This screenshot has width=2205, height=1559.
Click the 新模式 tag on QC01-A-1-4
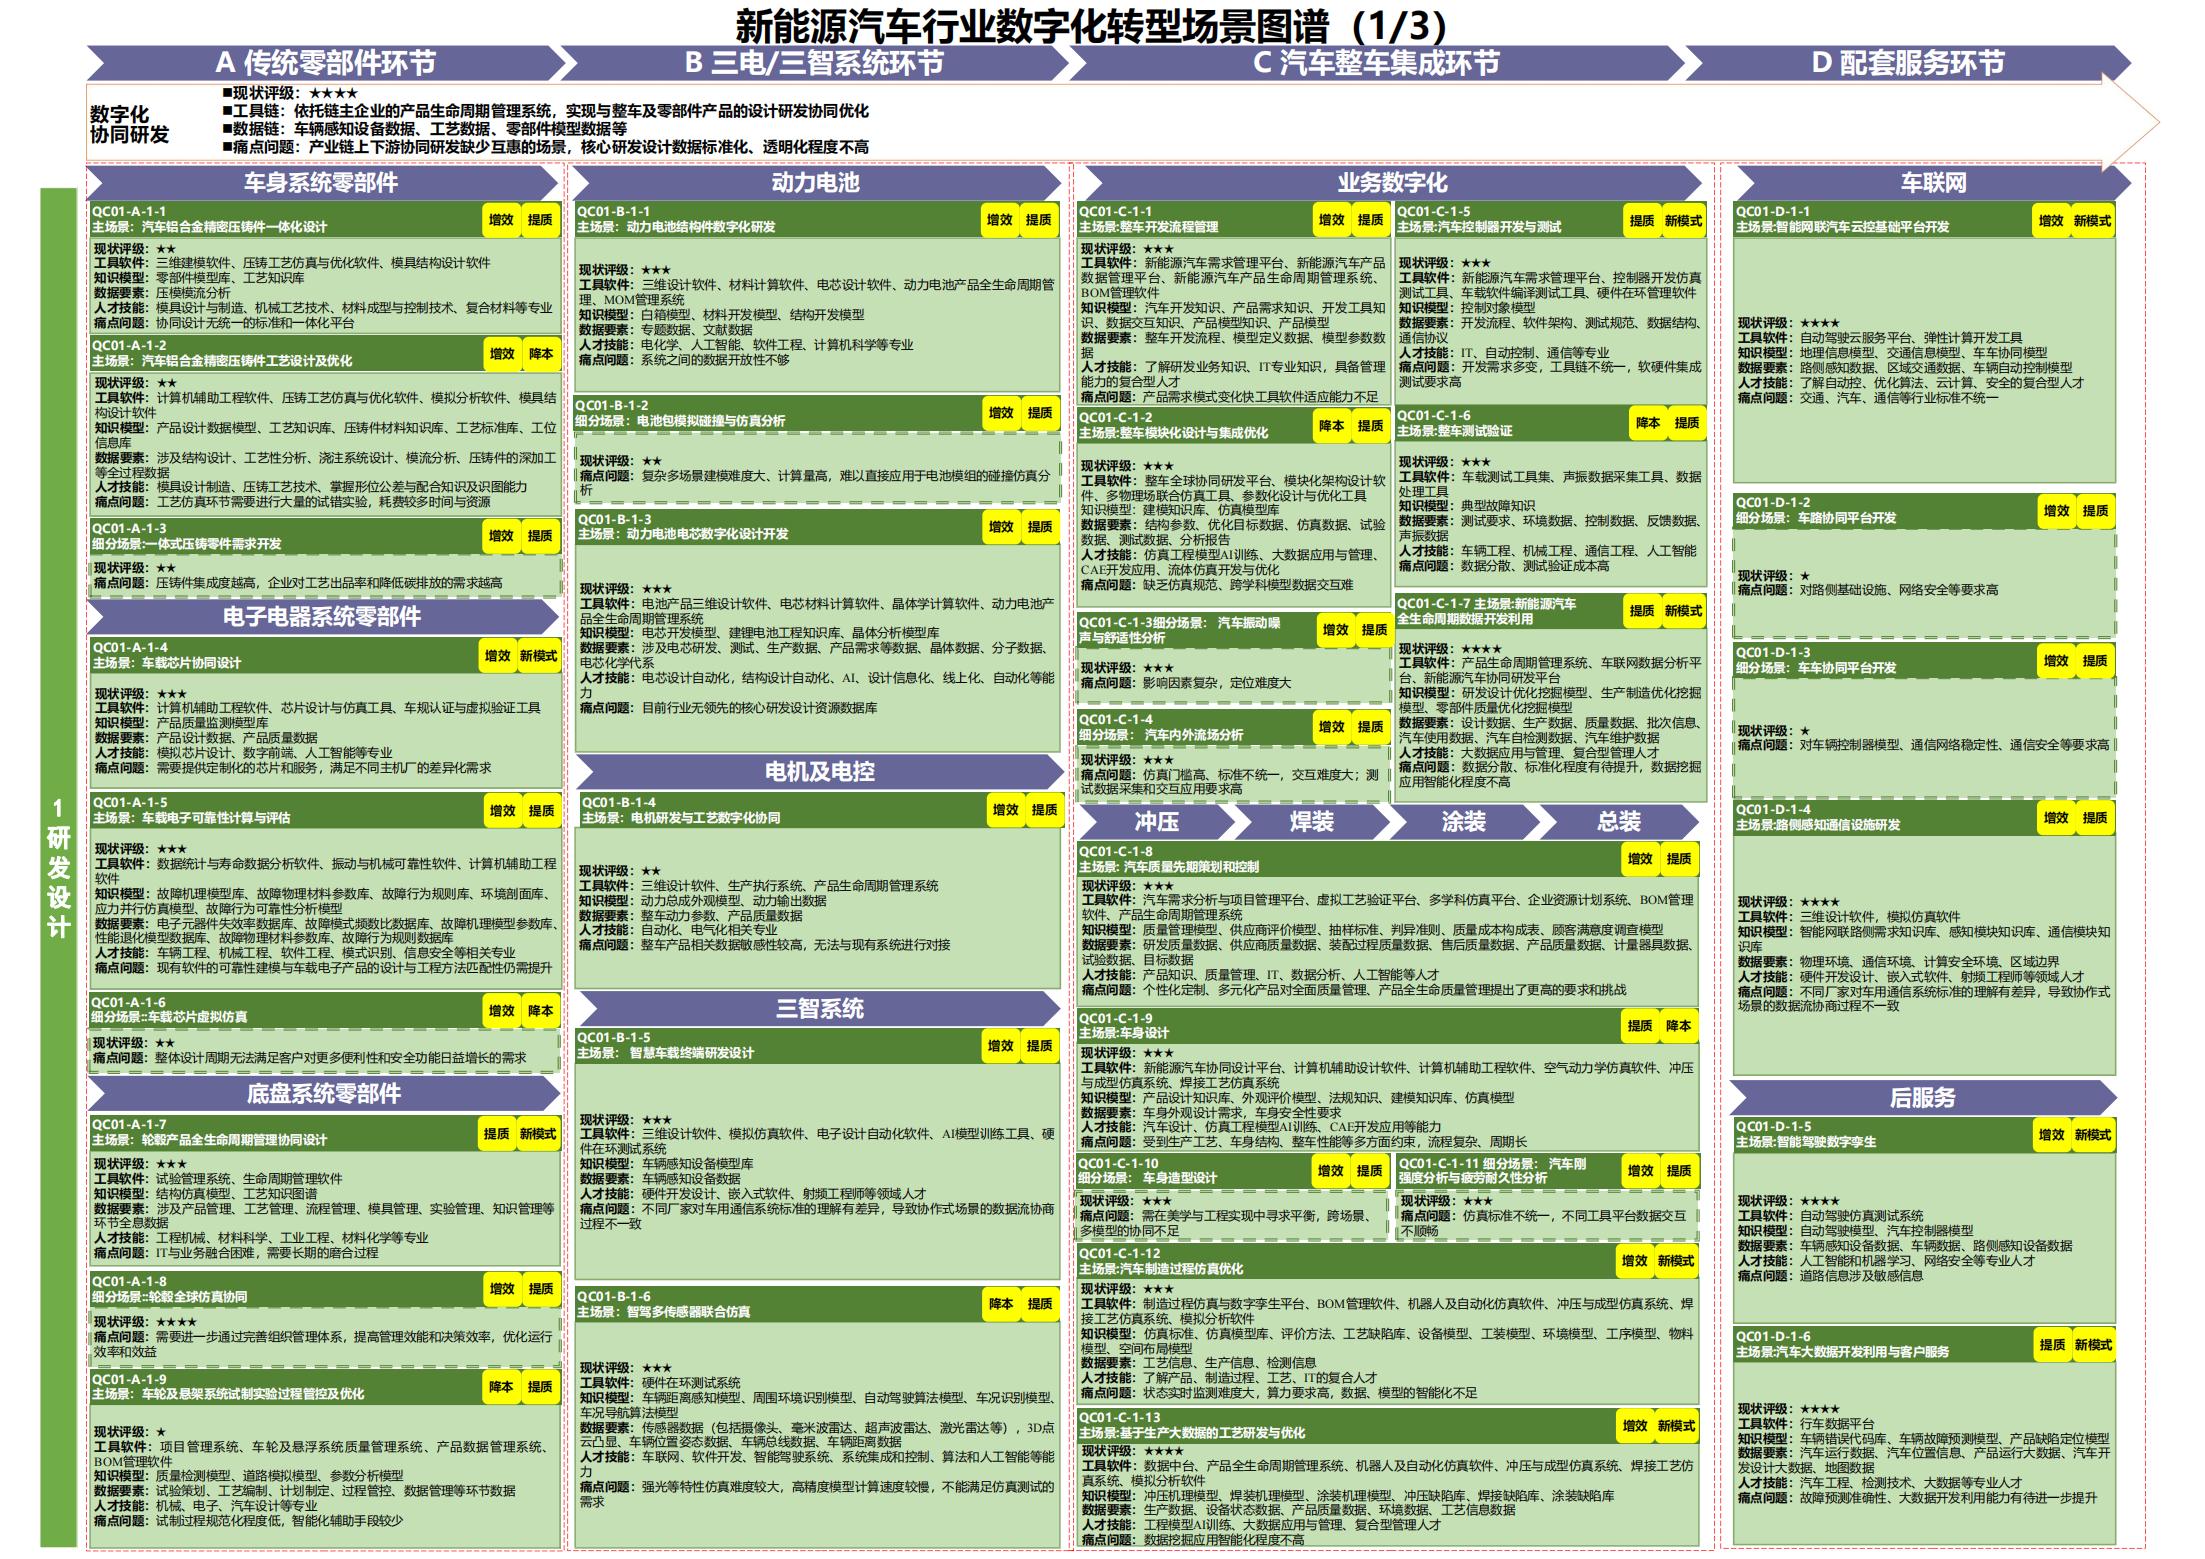tap(538, 656)
